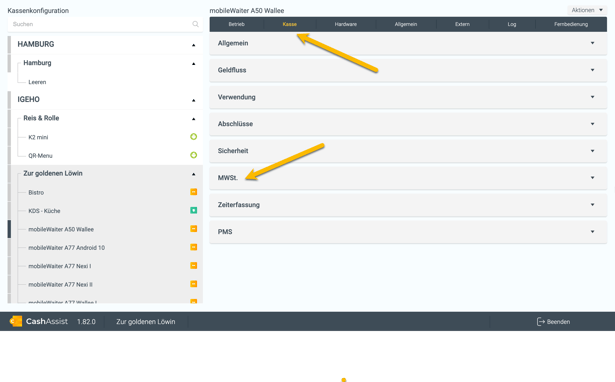This screenshot has width=615, height=382.
Task: Switch to the Fernbedienung tab
Action: tap(571, 24)
